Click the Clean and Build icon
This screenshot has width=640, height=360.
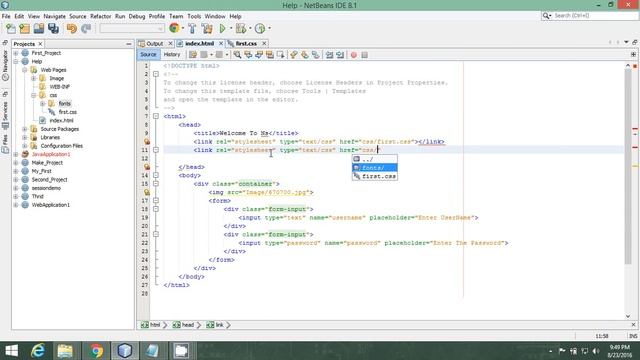point(207,29)
